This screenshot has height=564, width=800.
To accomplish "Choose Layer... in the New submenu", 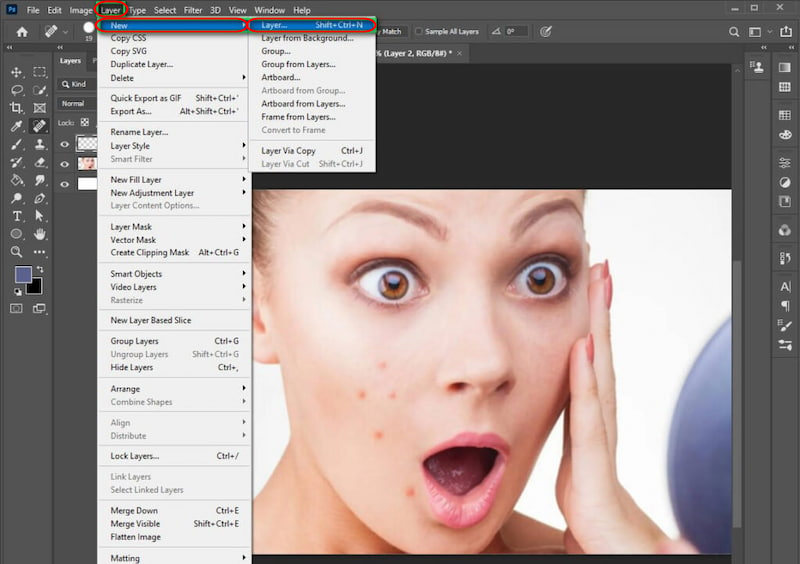I will [312, 25].
